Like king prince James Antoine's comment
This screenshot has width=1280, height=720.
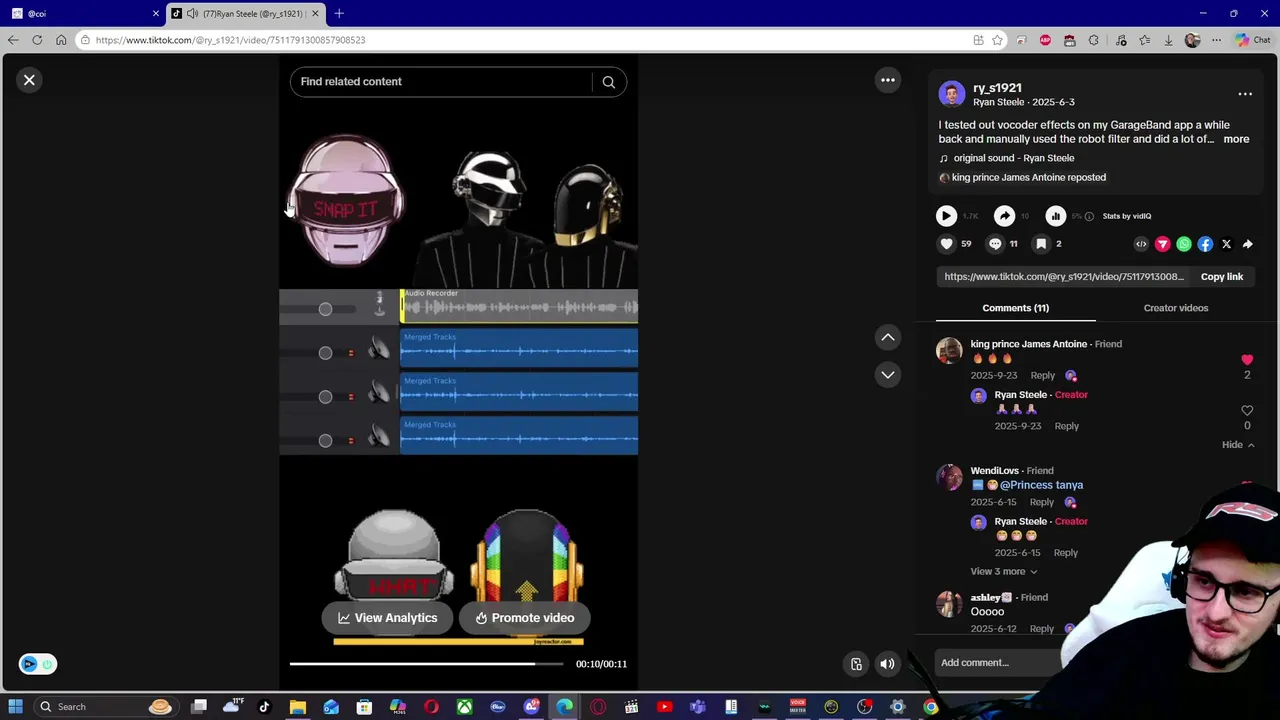(x=1247, y=360)
